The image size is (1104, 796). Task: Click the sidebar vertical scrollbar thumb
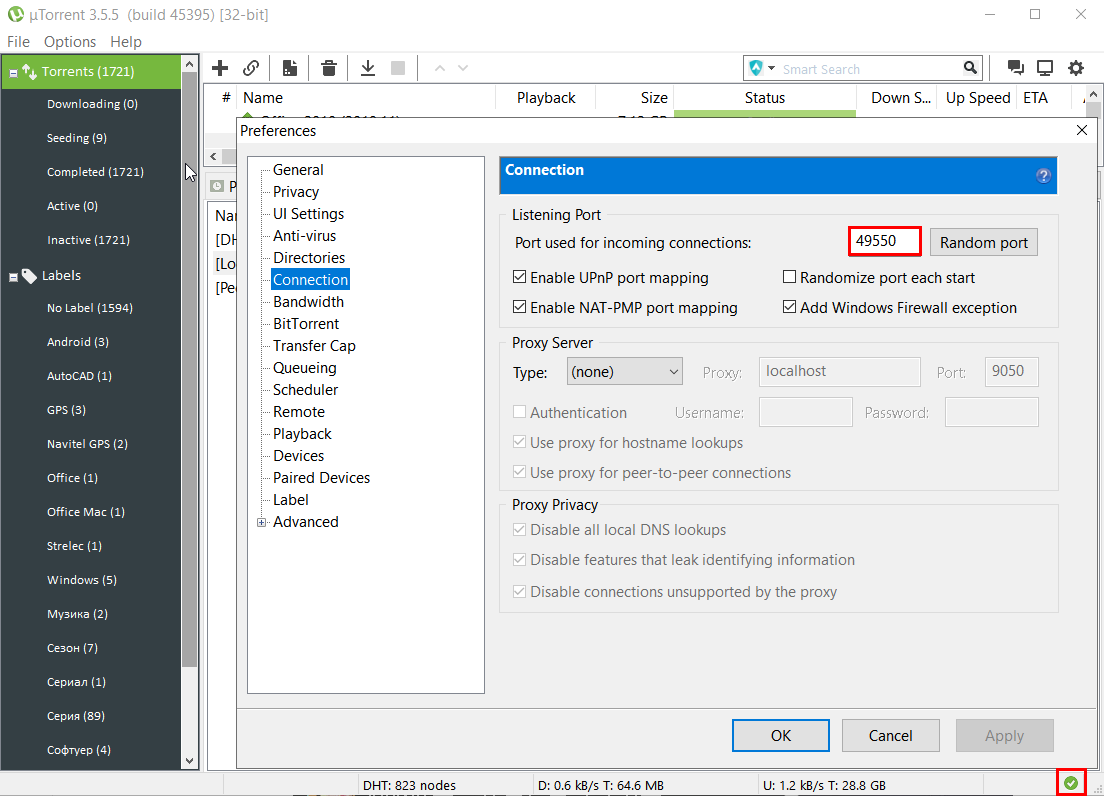click(189, 369)
